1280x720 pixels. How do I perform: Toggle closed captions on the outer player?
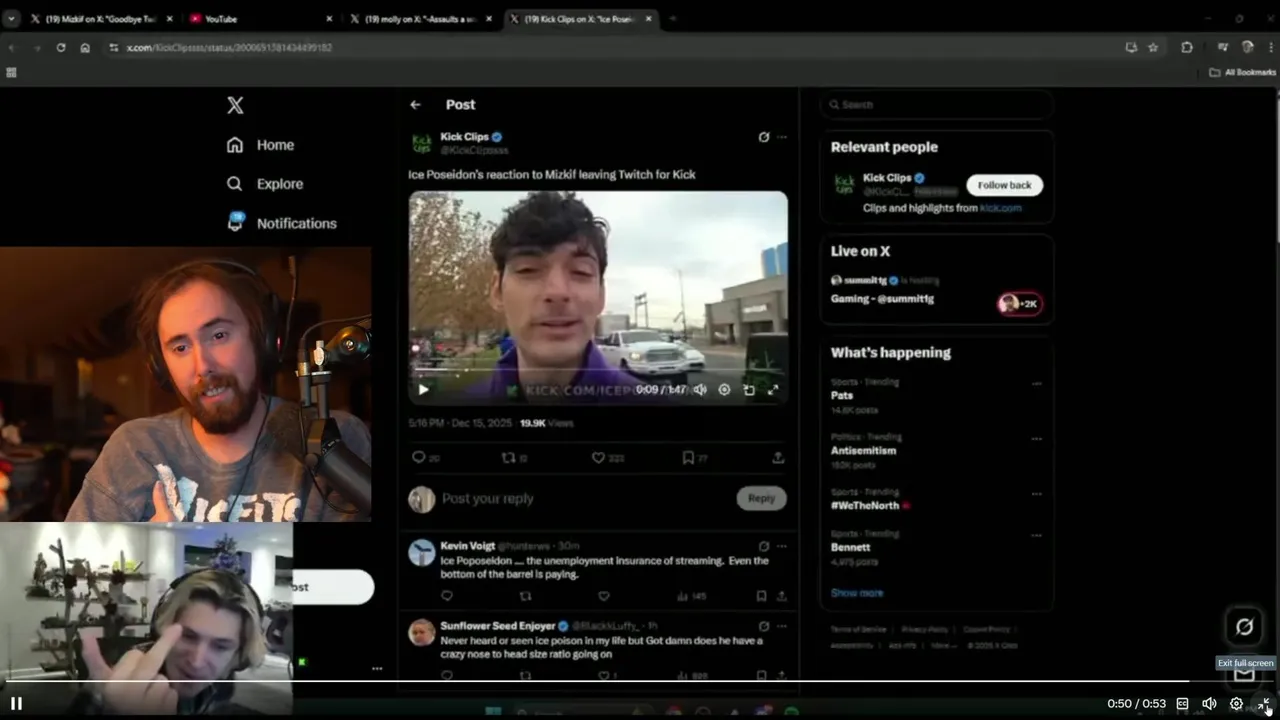tap(1182, 704)
